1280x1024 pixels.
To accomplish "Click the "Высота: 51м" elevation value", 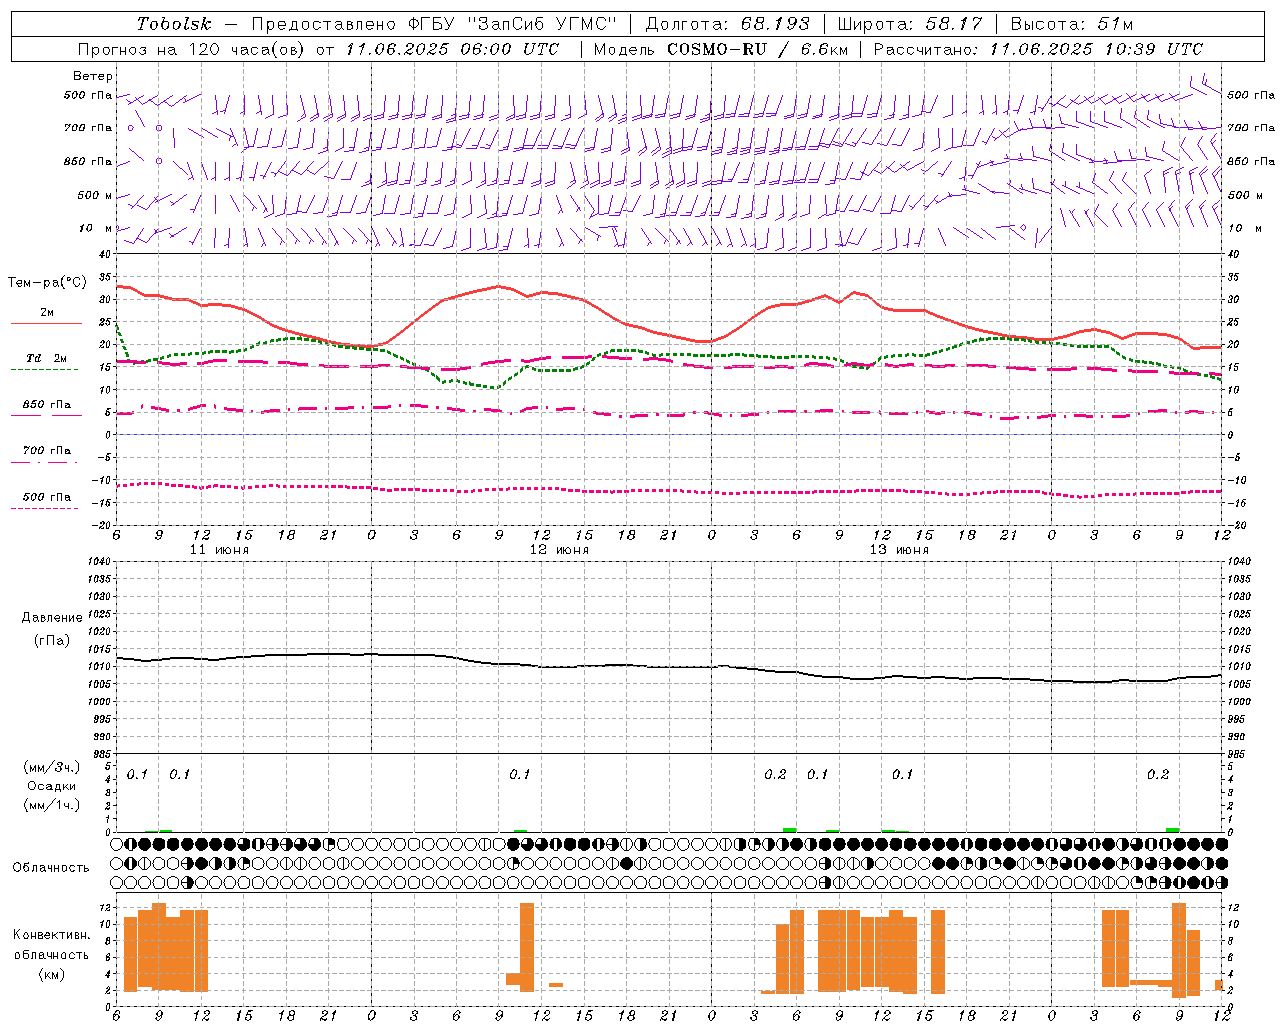I will [x=1072, y=24].
